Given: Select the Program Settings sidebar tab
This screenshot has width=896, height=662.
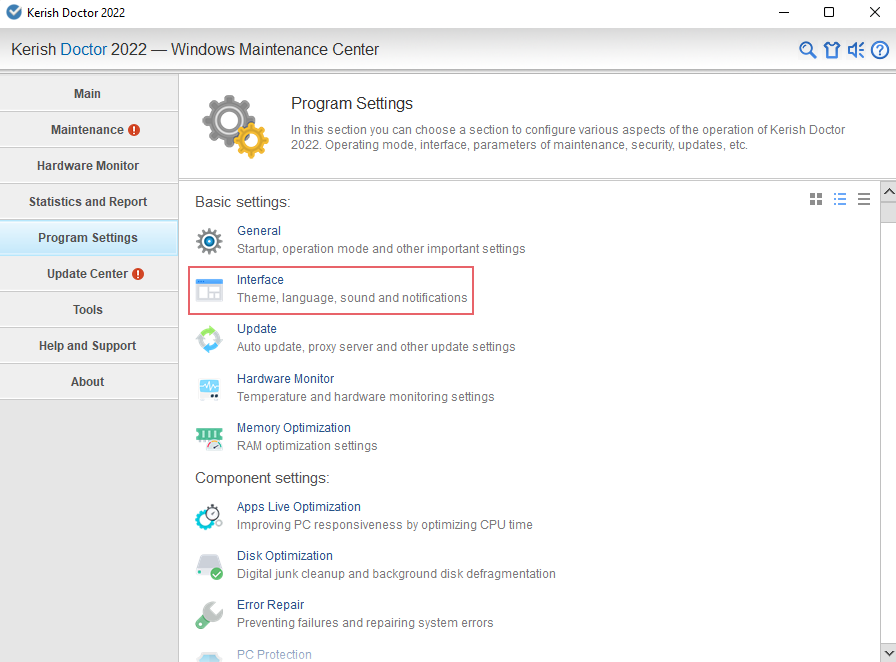Looking at the screenshot, I should (x=89, y=238).
